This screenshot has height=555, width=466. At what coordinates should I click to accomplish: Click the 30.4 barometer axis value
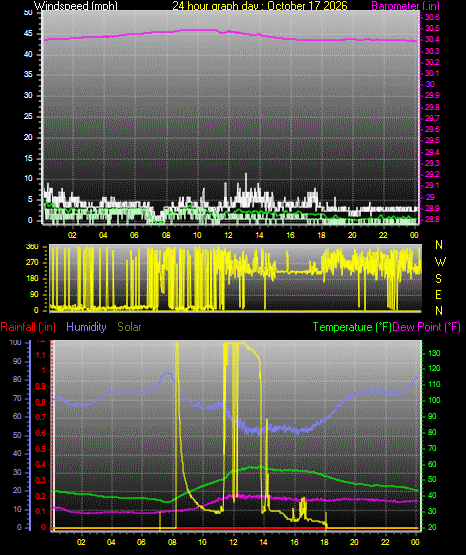(x=432, y=39)
